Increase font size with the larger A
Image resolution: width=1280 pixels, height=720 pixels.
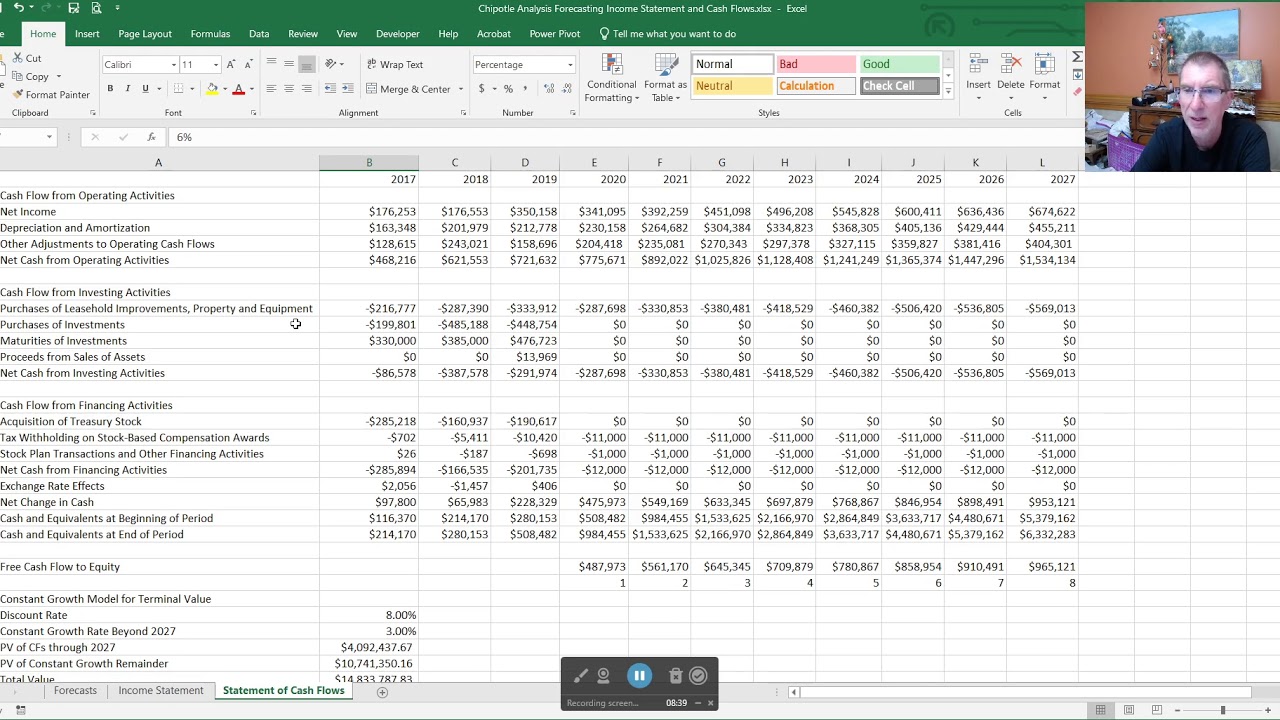[x=231, y=65]
